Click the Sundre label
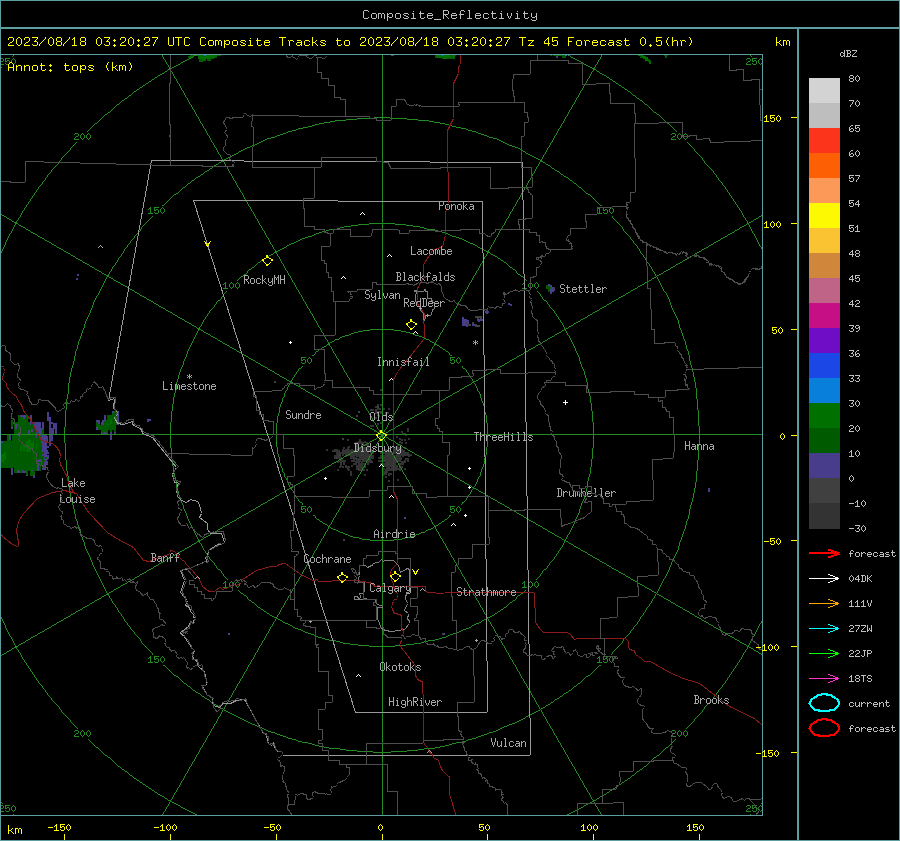This screenshot has height=841, width=900. coord(303,414)
